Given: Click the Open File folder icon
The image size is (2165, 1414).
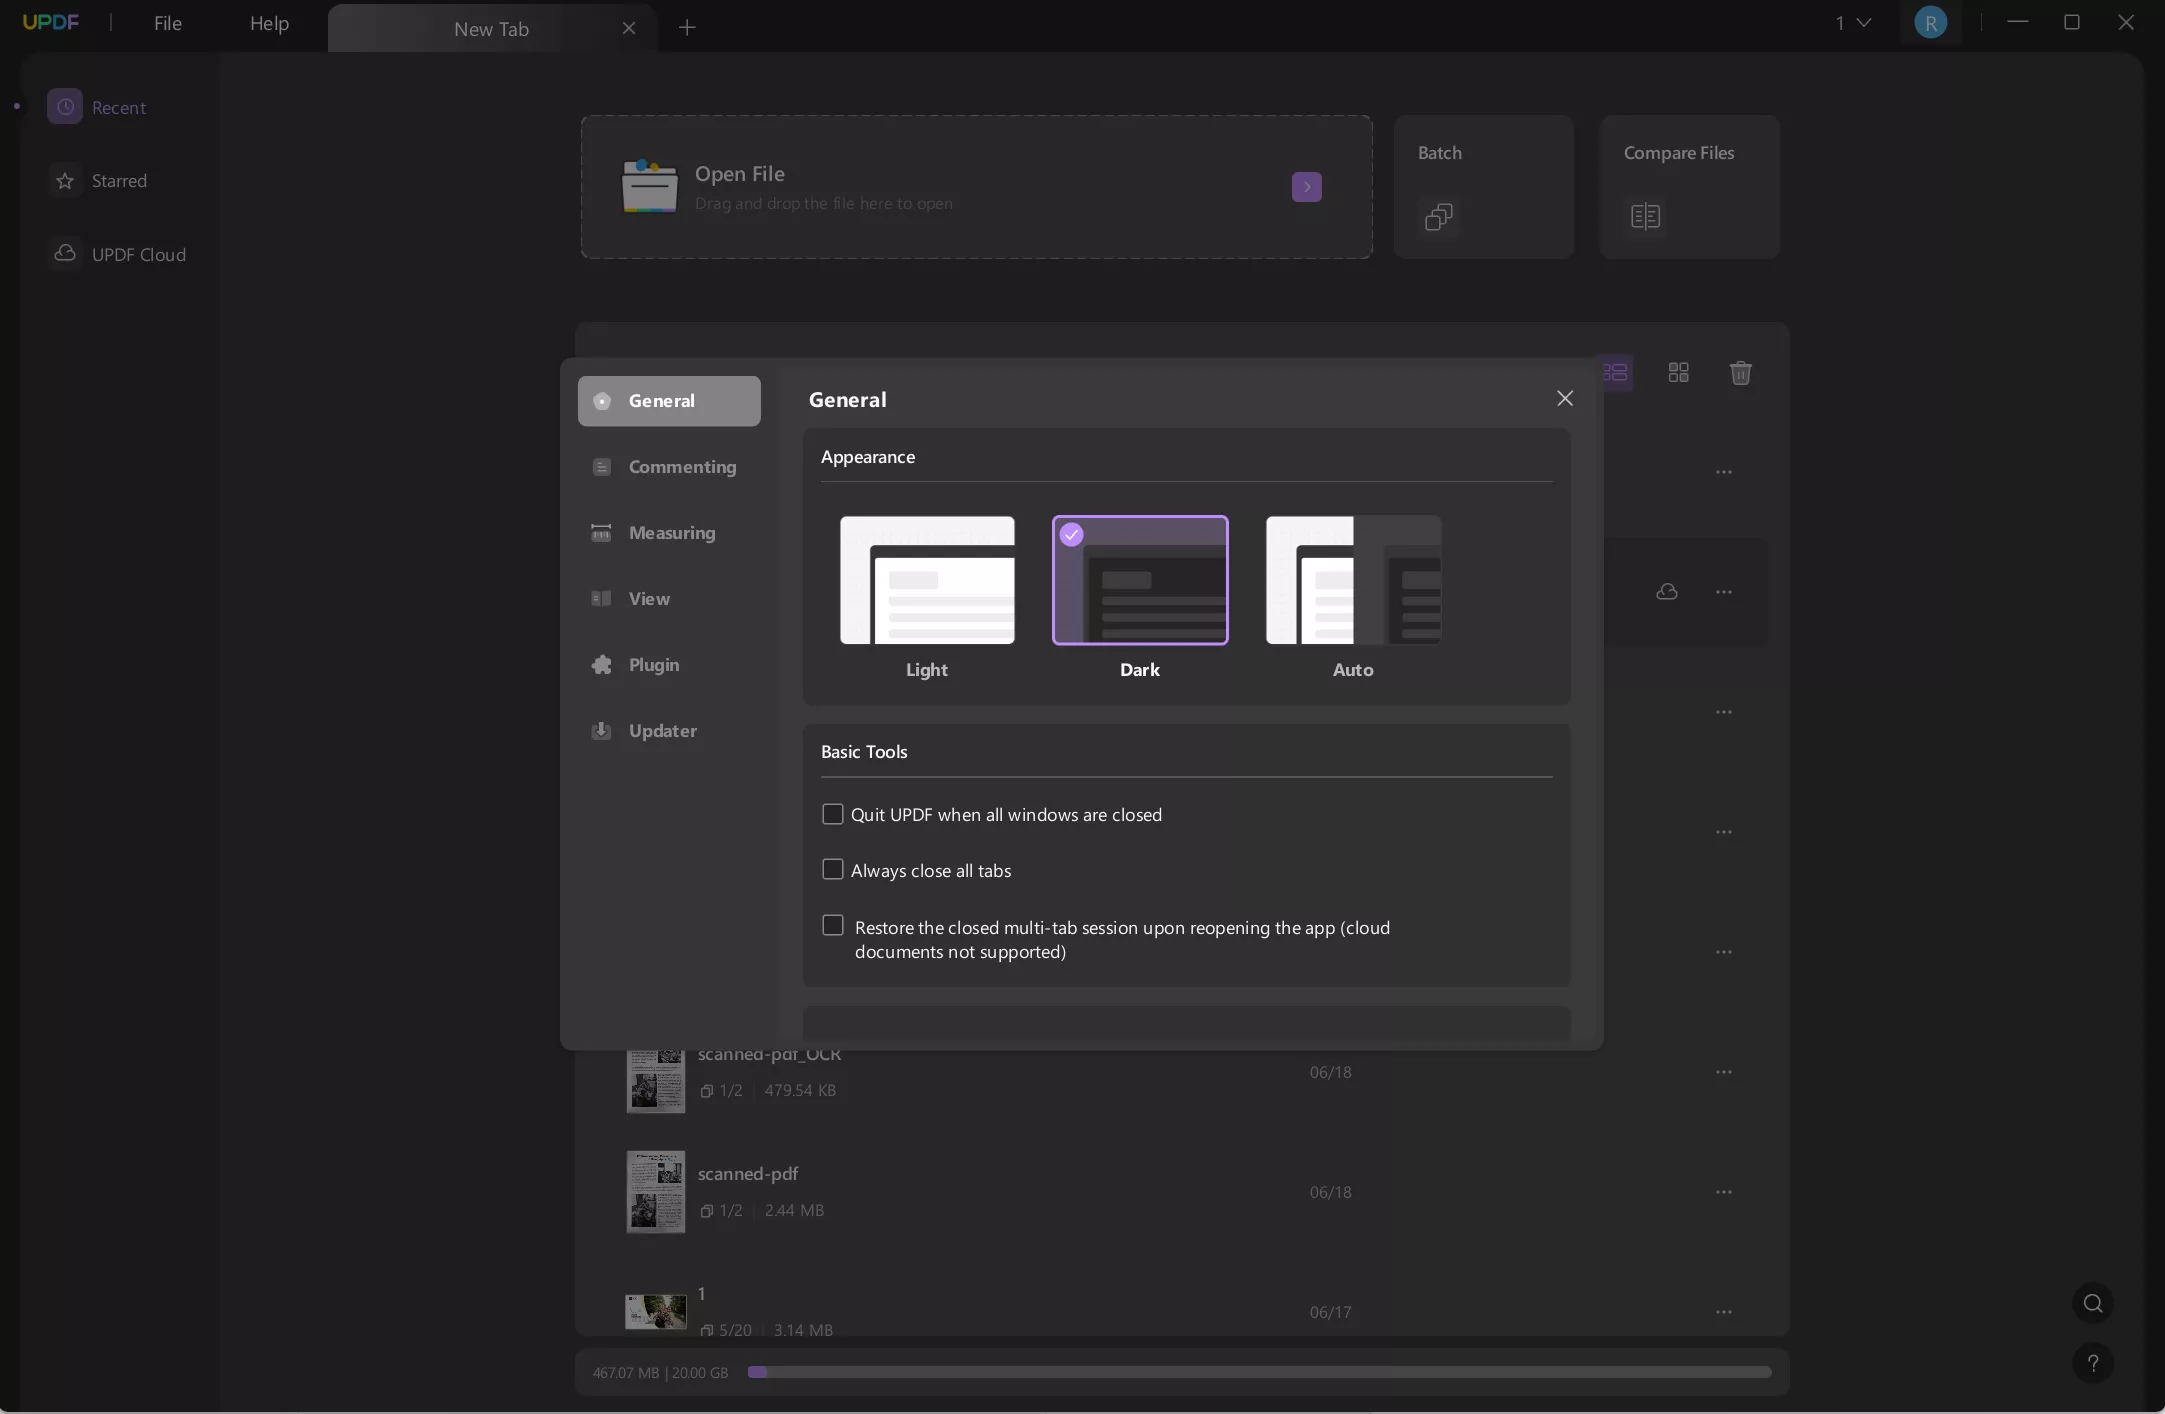Looking at the screenshot, I should (x=649, y=187).
